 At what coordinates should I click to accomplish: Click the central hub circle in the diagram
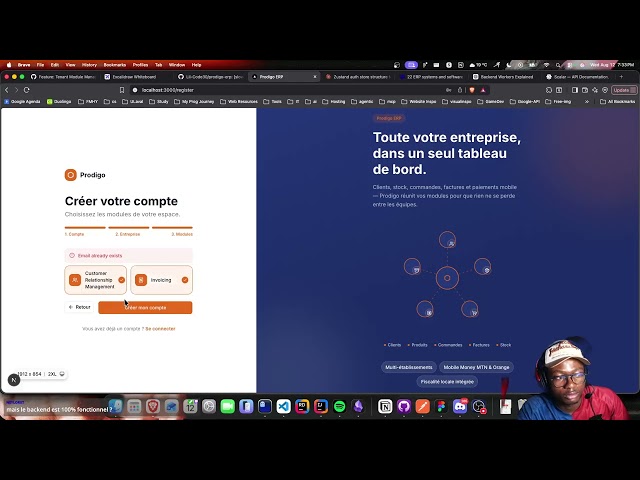[x=447, y=278]
